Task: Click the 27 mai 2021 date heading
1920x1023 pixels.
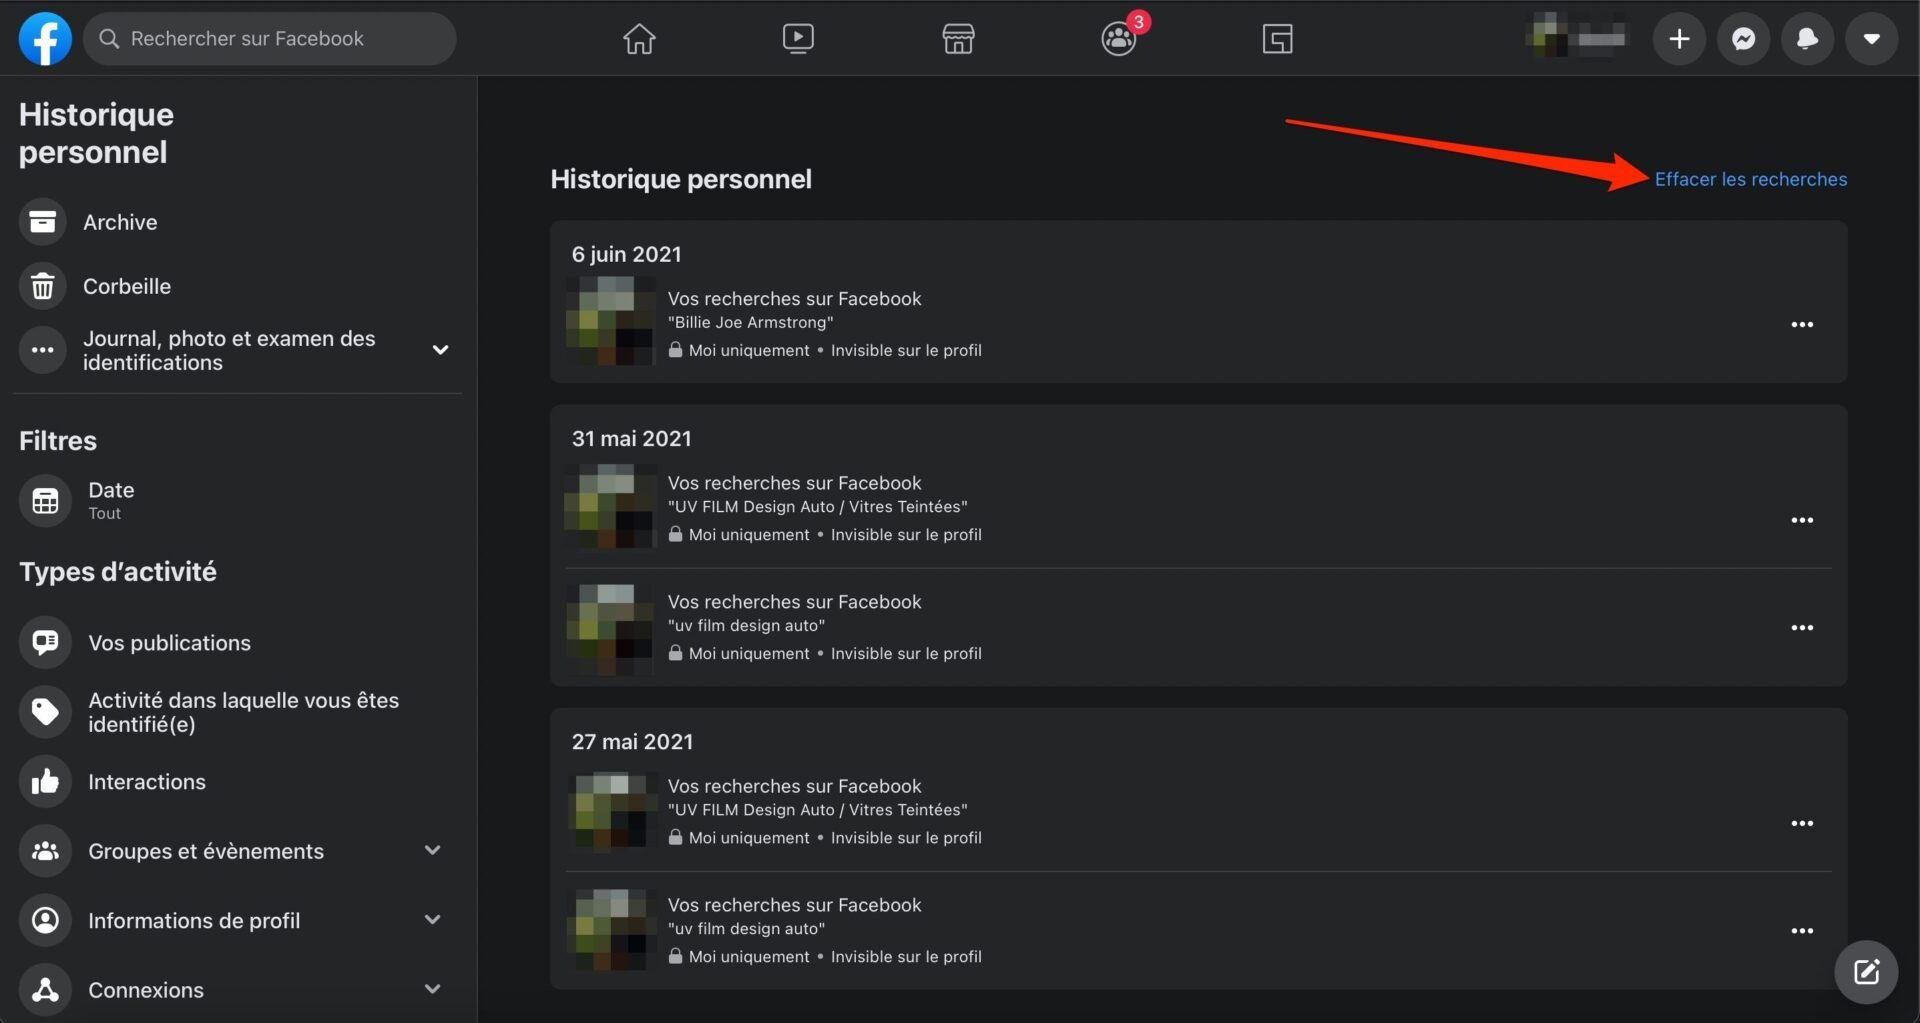Action: pyautogui.click(x=632, y=742)
